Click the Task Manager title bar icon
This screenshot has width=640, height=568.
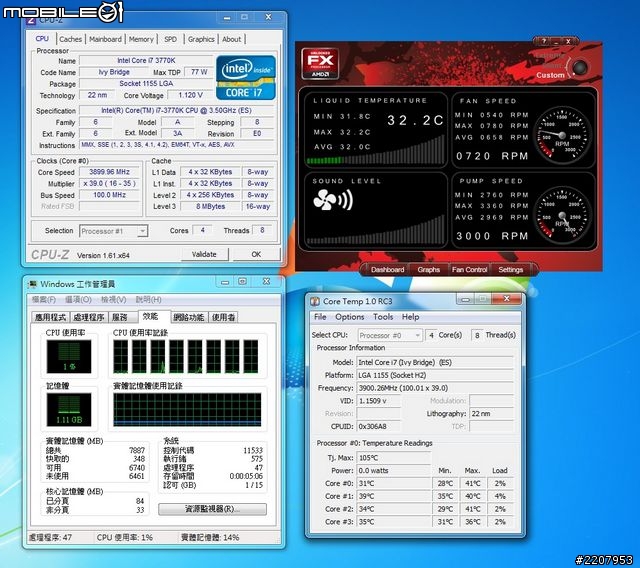pos(32,284)
